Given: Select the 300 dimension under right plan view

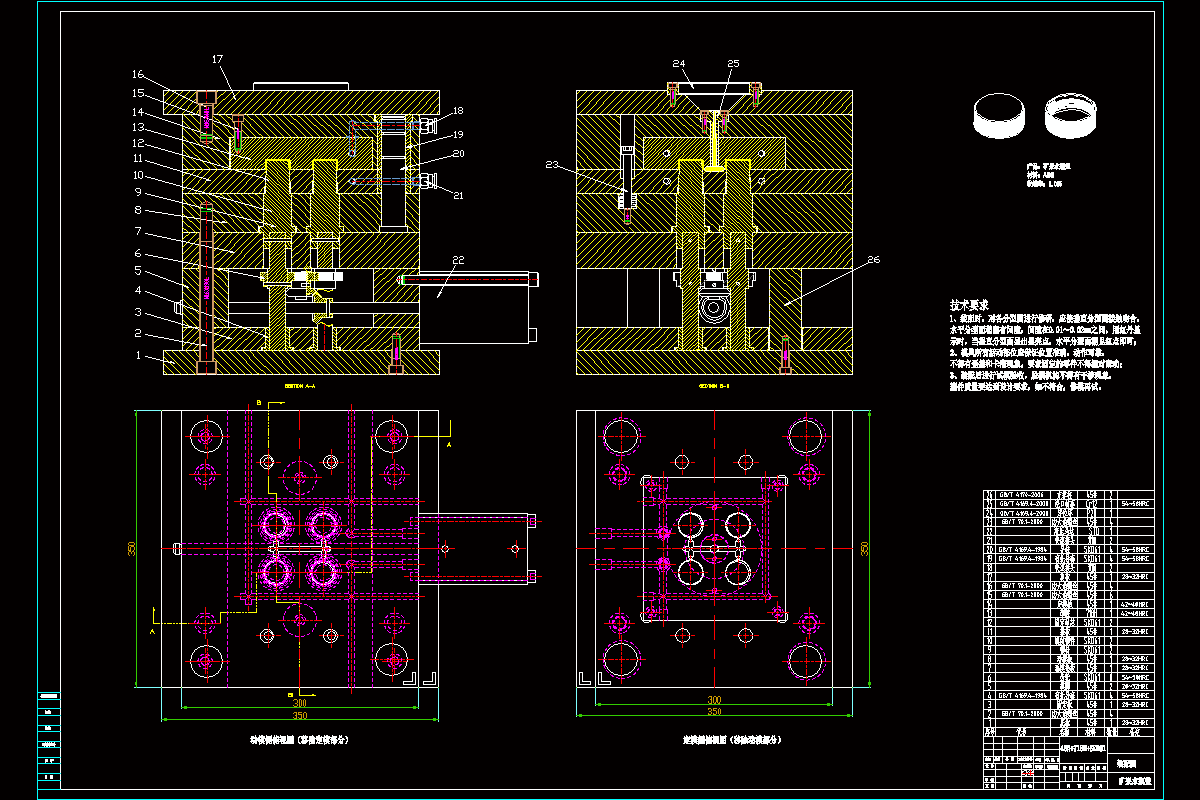Looking at the screenshot, I should (714, 700).
